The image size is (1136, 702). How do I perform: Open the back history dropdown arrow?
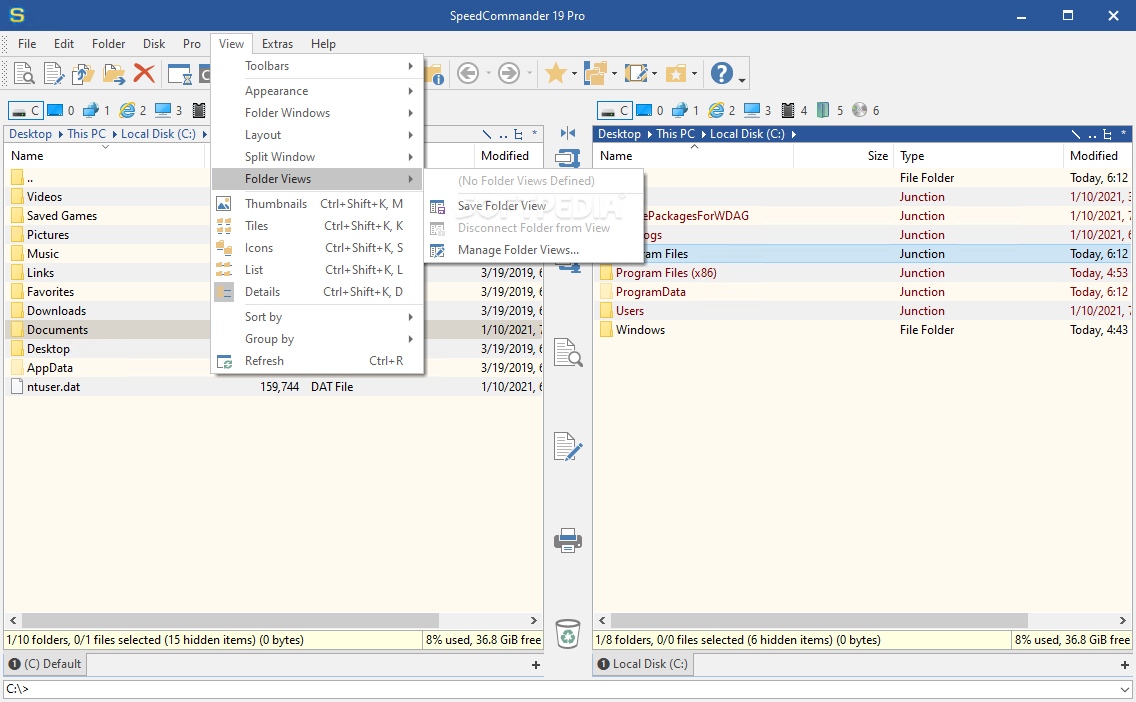point(488,73)
